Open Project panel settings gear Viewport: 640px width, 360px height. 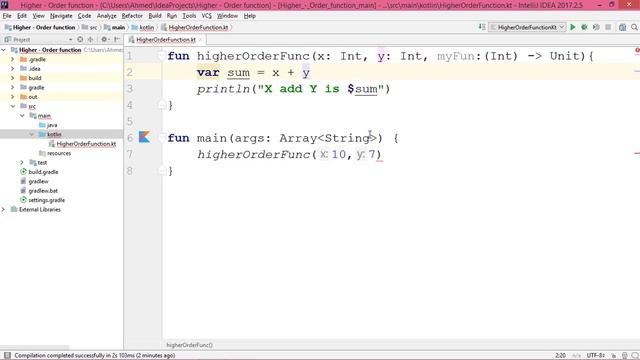coord(104,40)
